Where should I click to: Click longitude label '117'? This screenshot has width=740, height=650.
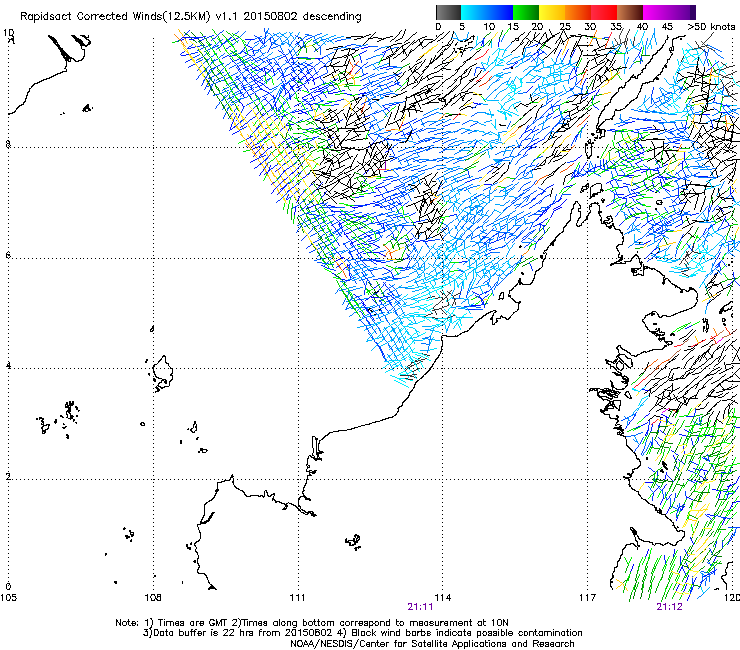tap(587, 598)
